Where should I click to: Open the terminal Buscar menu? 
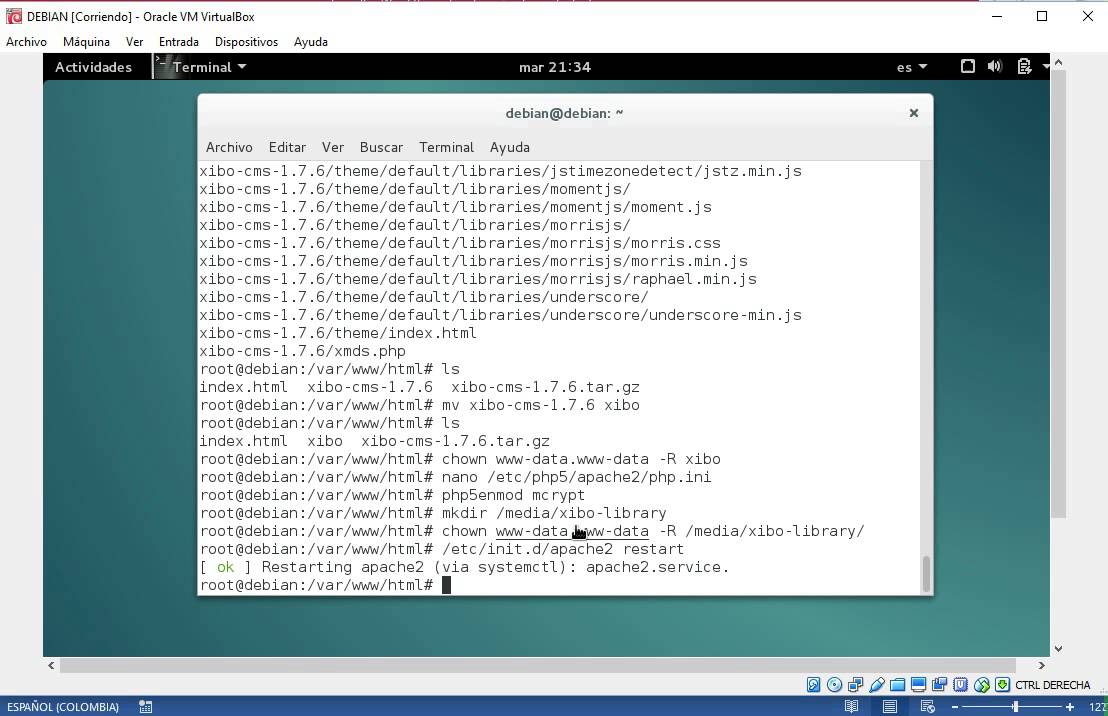381,147
